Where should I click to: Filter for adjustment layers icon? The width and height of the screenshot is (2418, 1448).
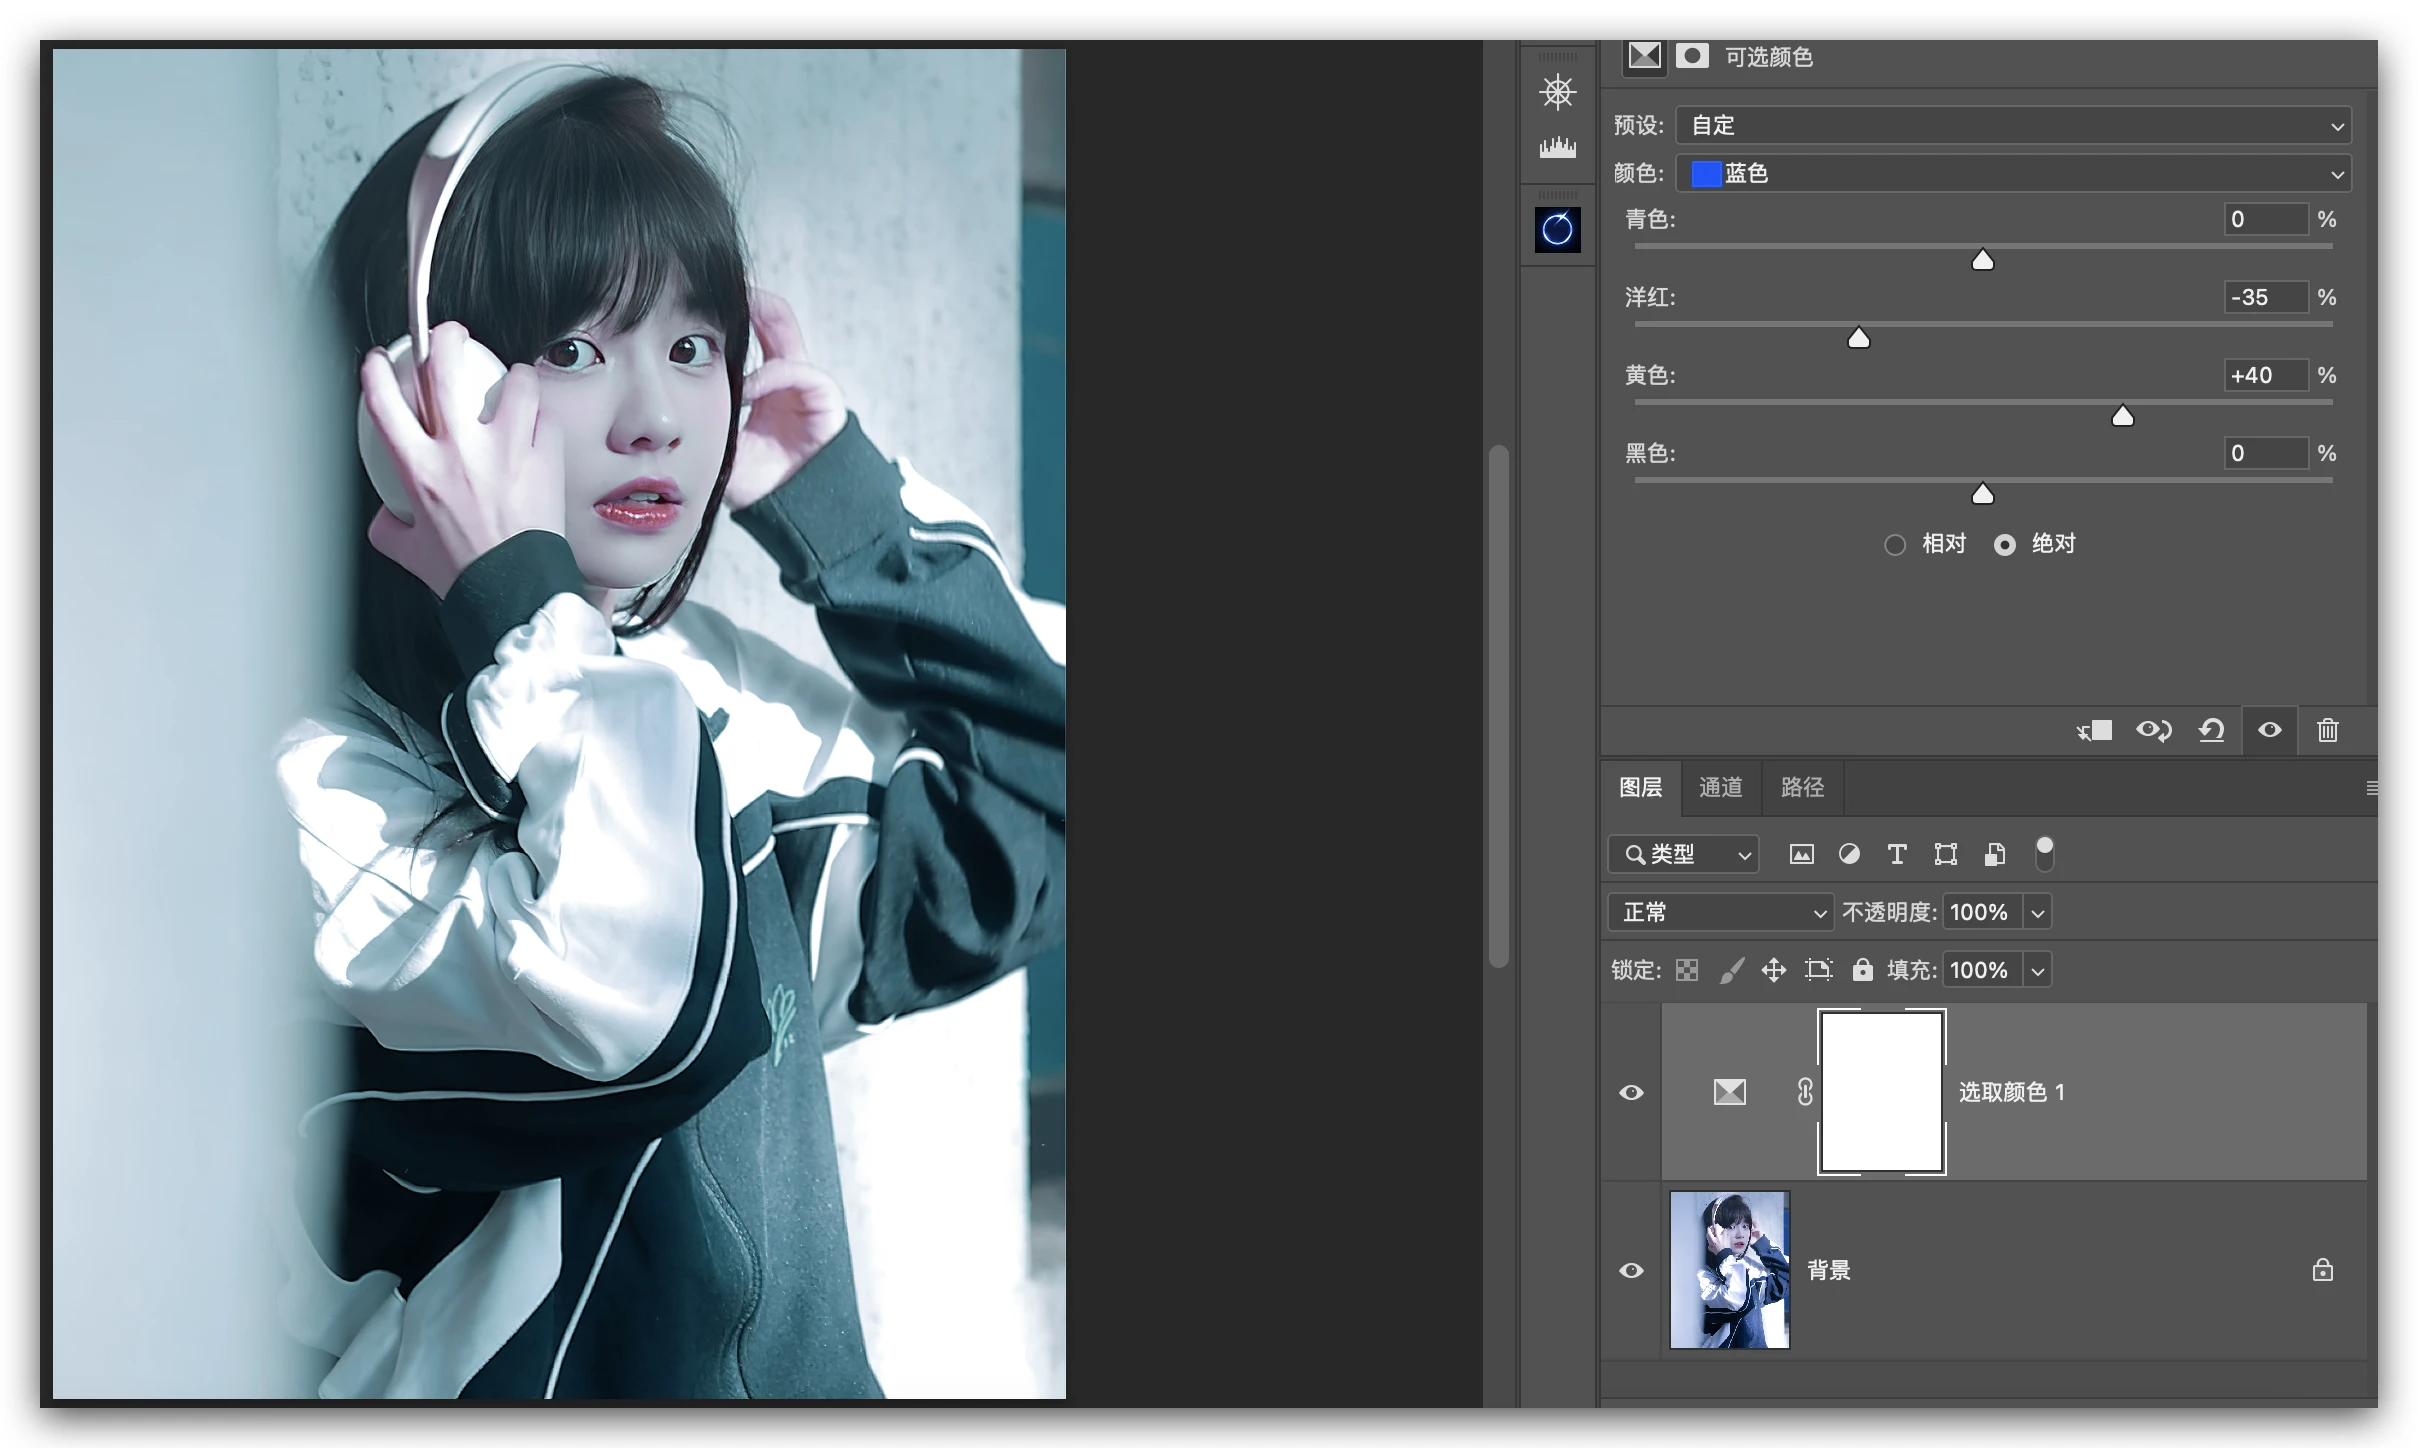tap(1849, 854)
